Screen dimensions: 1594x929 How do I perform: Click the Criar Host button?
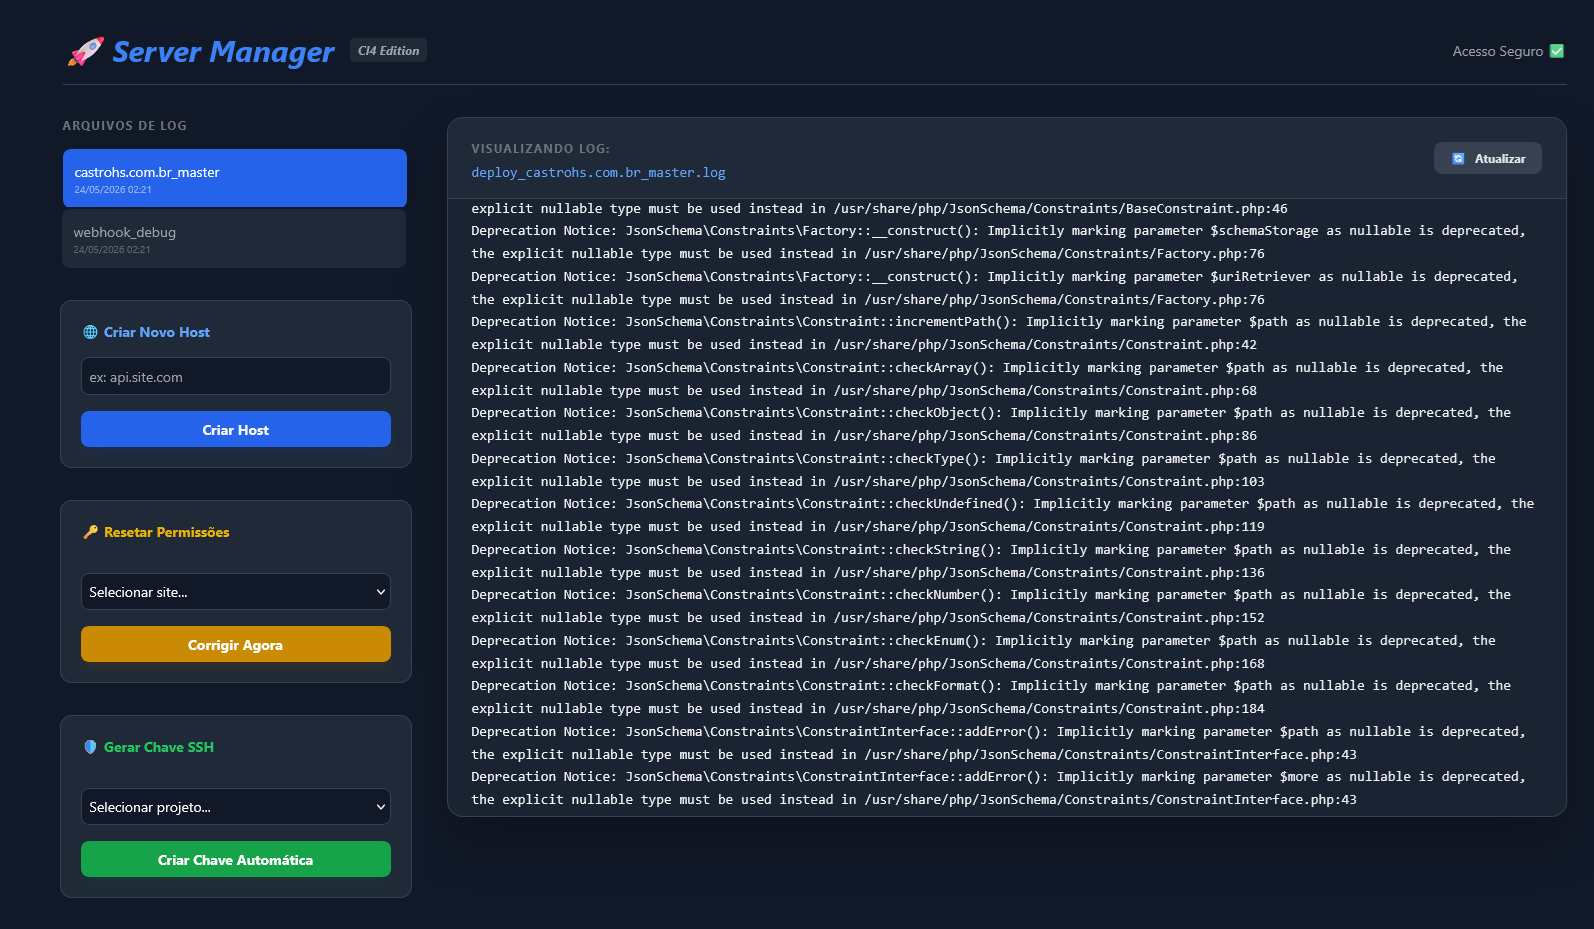pos(236,429)
